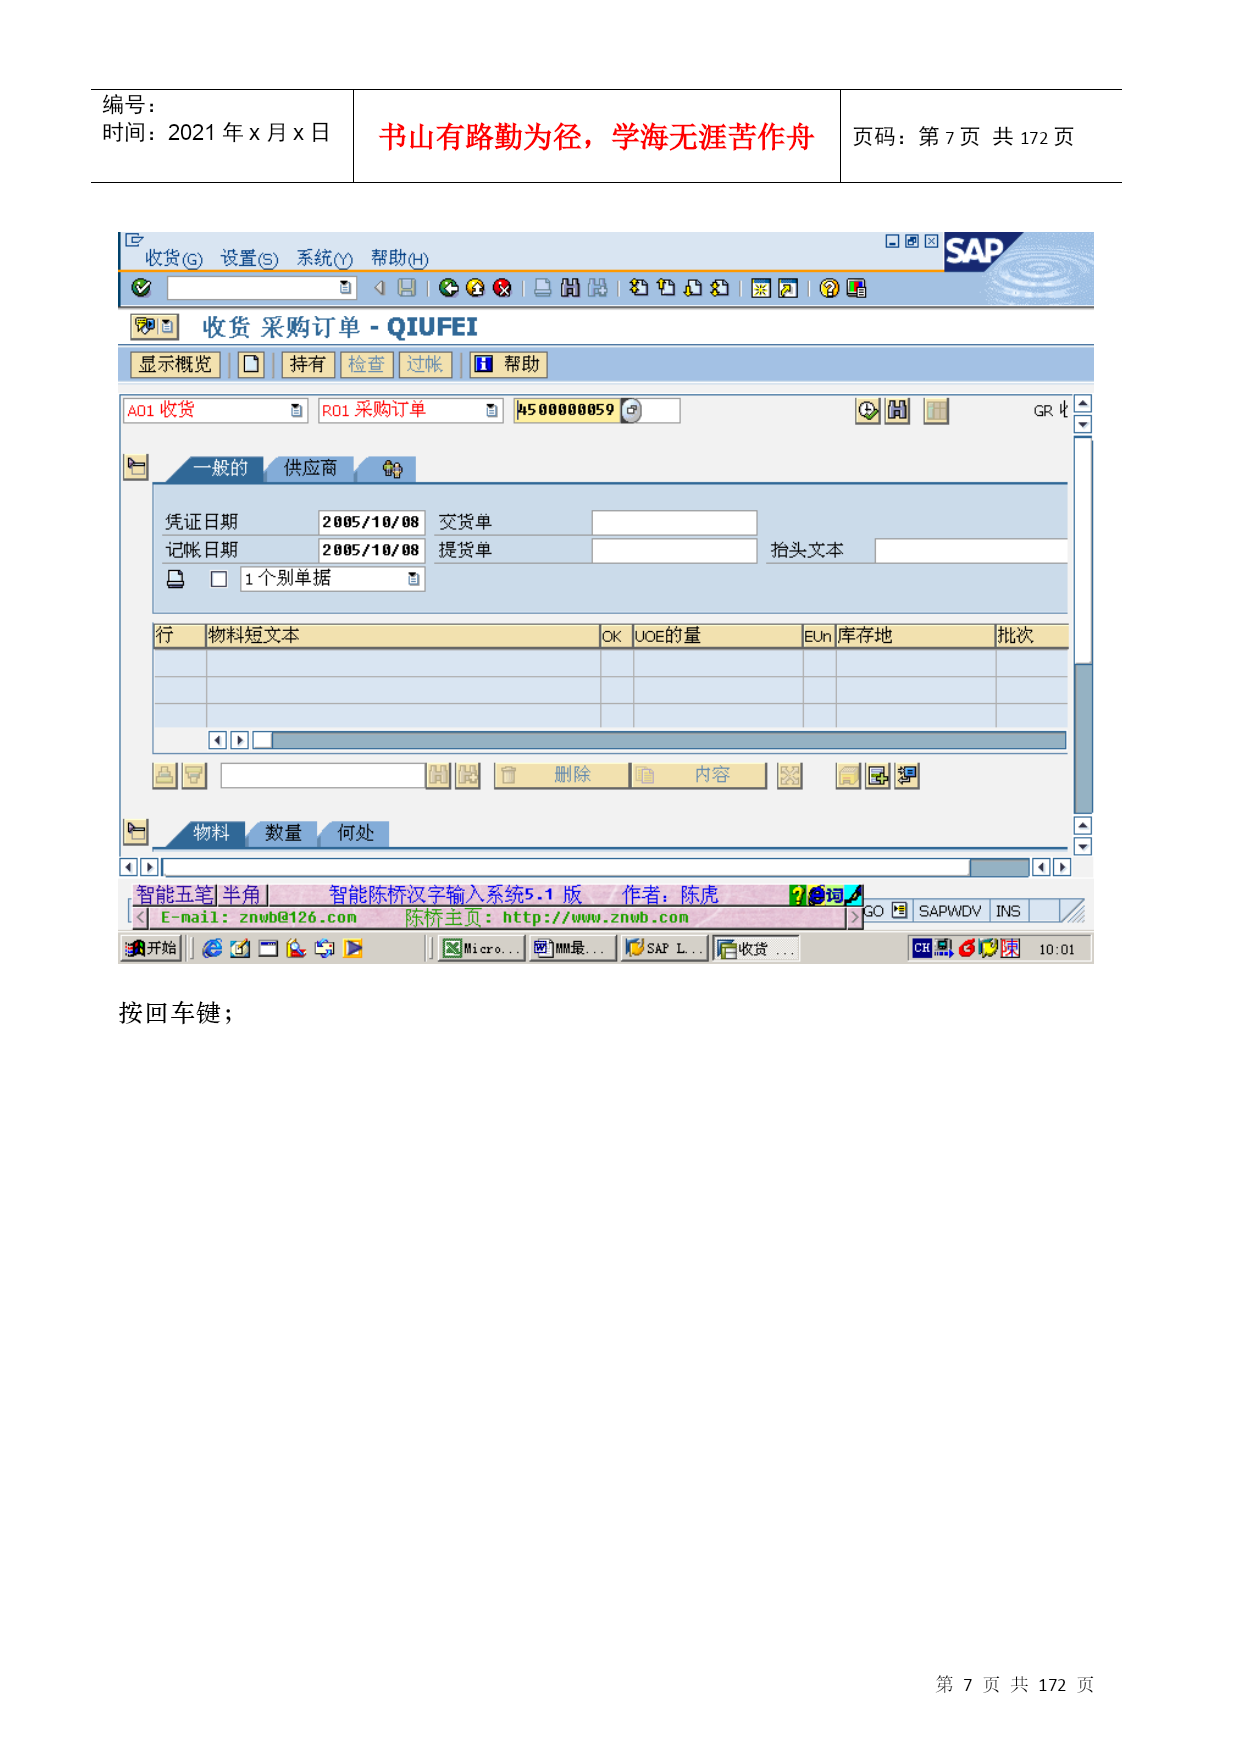Viewport: 1241px width, 1755px height.
Task: Click the search help button after 4500000059
Action: pos(631,410)
